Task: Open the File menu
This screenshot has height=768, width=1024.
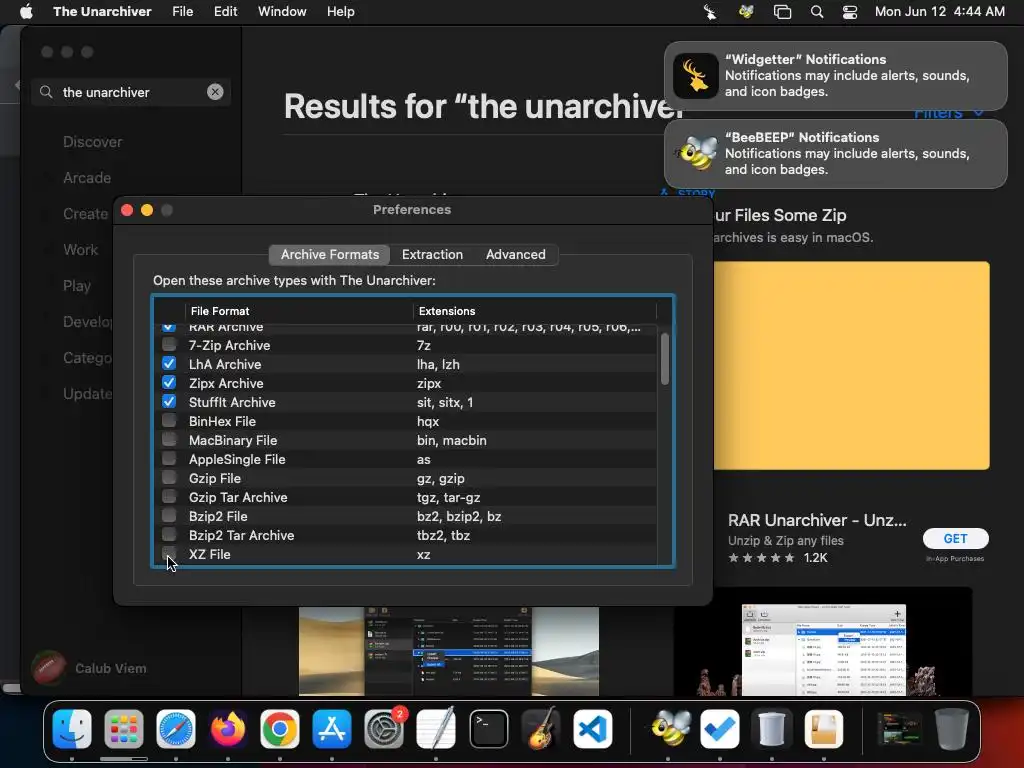Action: point(183,11)
